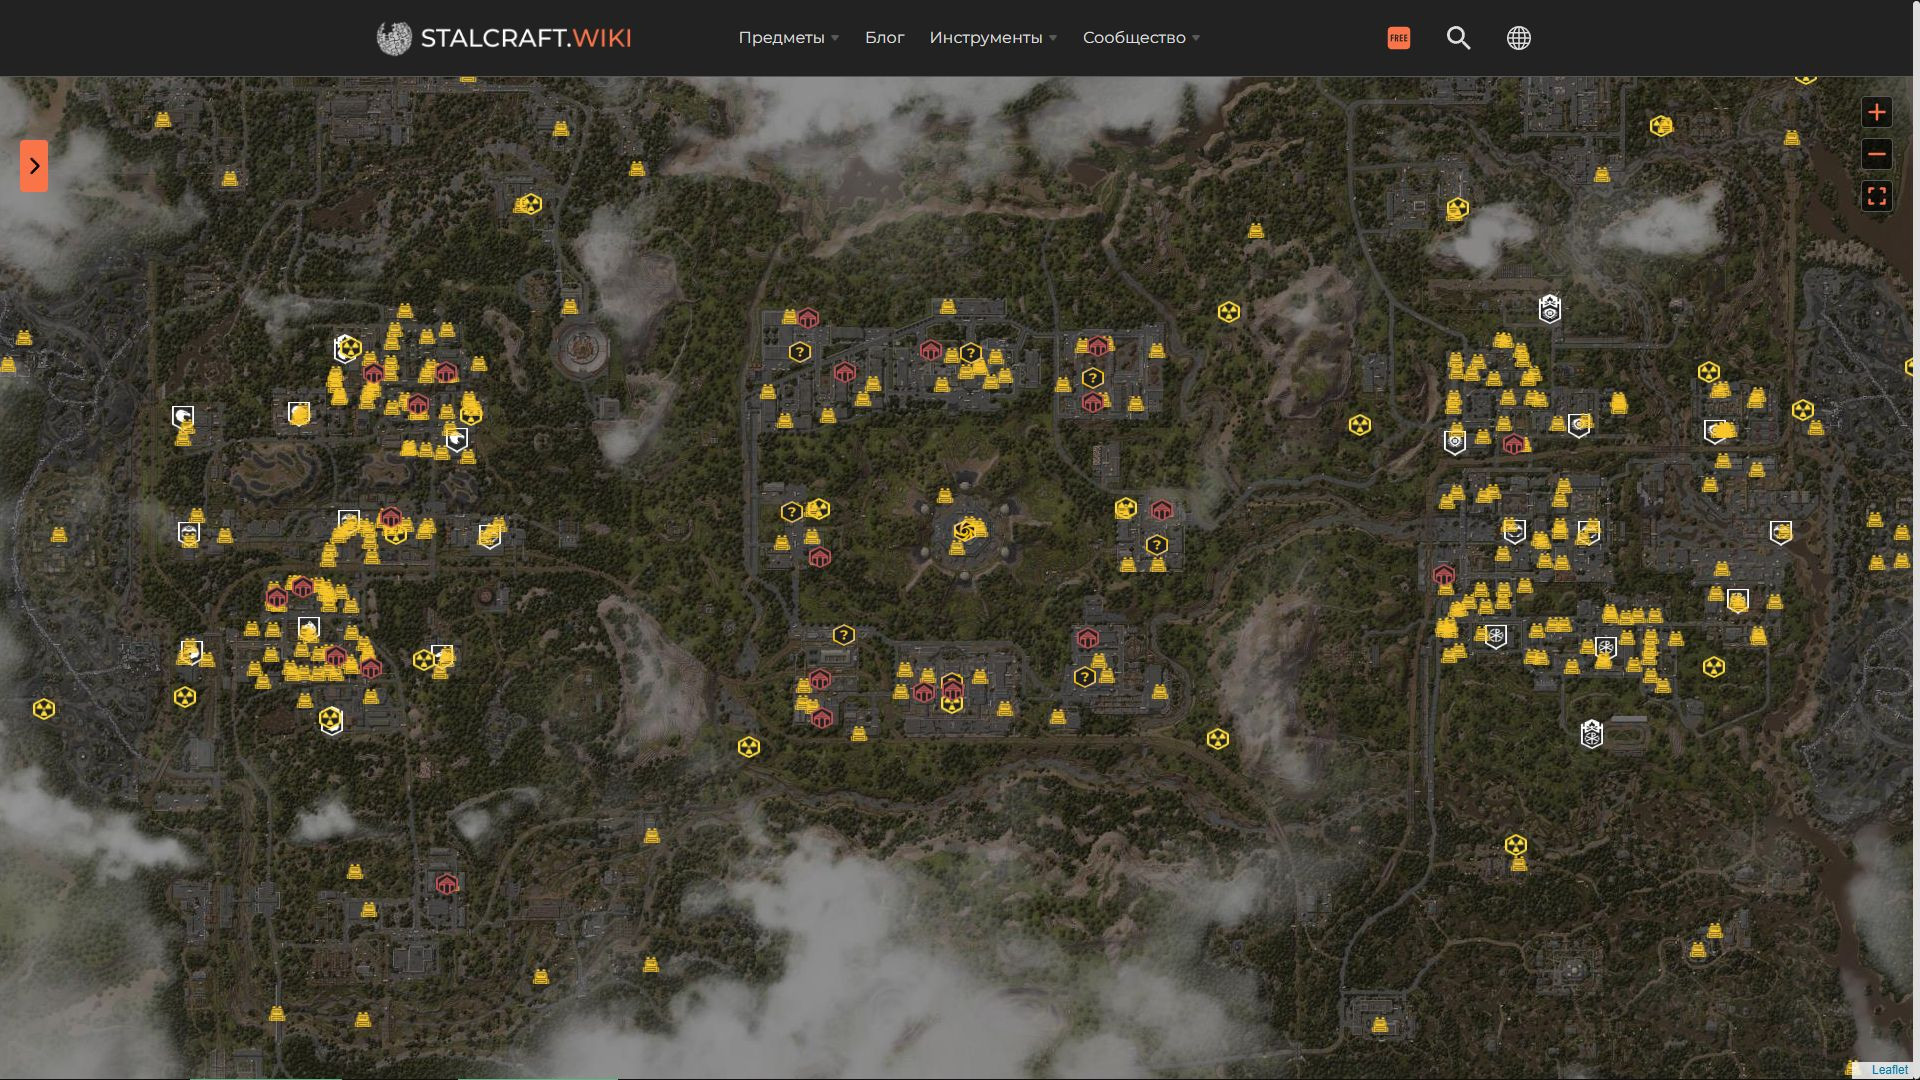This screenshot has width=1920, height=1080.
Task: Select the stash marker just above the round arena
Action: (570, 306)
